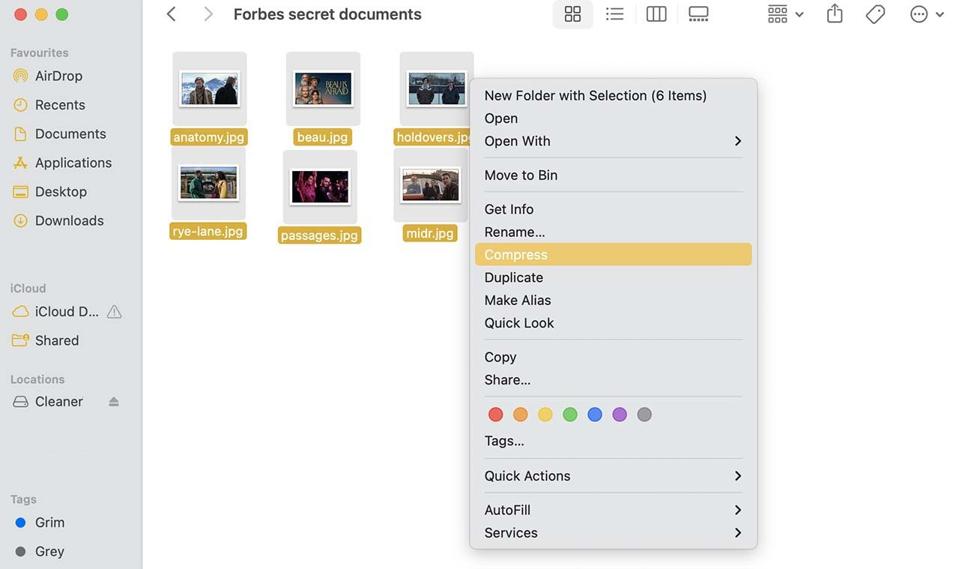The height and width of the screenshot is (569, 959).
Task: Choose New Folder with Selection
Action: (595, 96)
